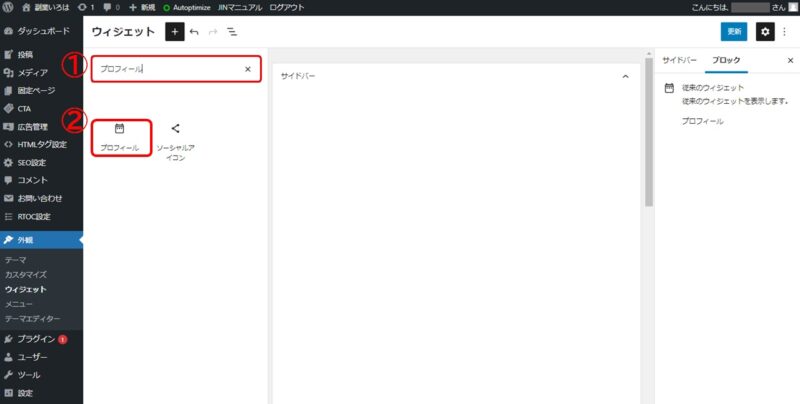The width and height of the screenshot is (800, 404).
Task: Select the ソーシャルアイコン block
Action: 176,141
